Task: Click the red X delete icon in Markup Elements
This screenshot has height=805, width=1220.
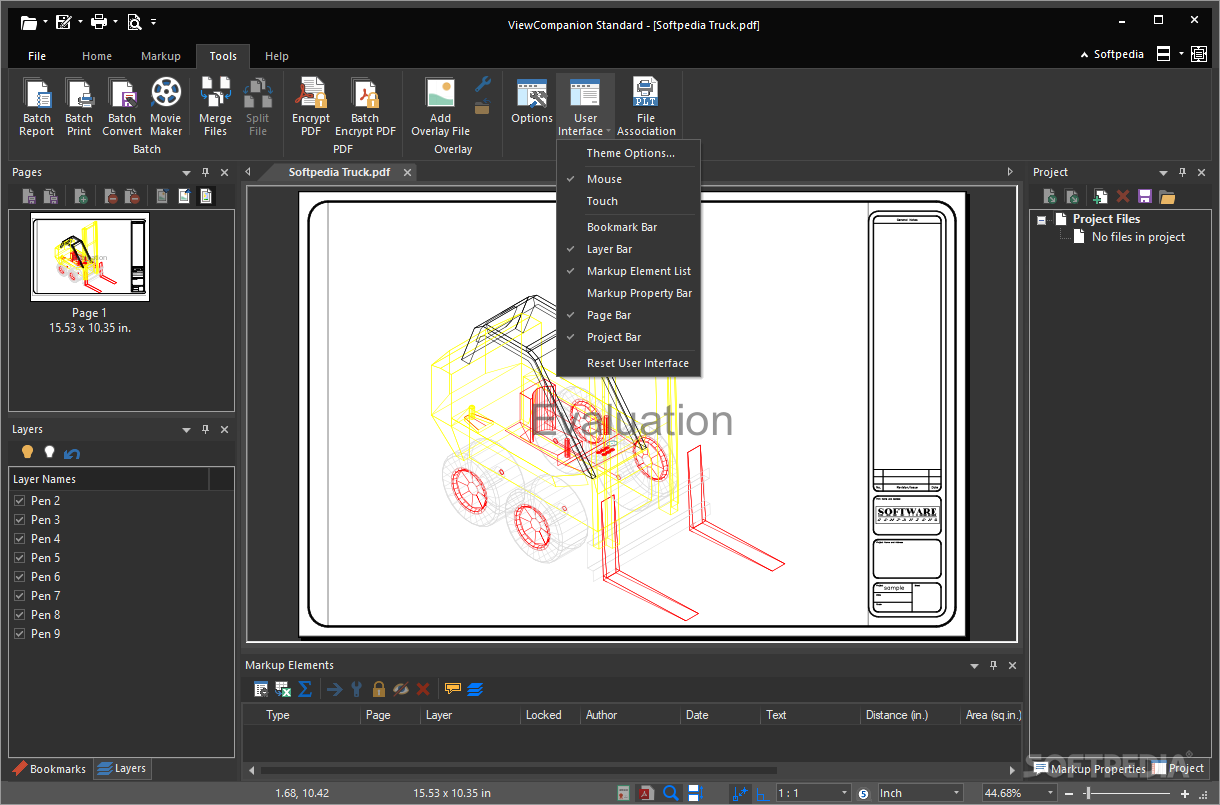Action: pos(423,689)
